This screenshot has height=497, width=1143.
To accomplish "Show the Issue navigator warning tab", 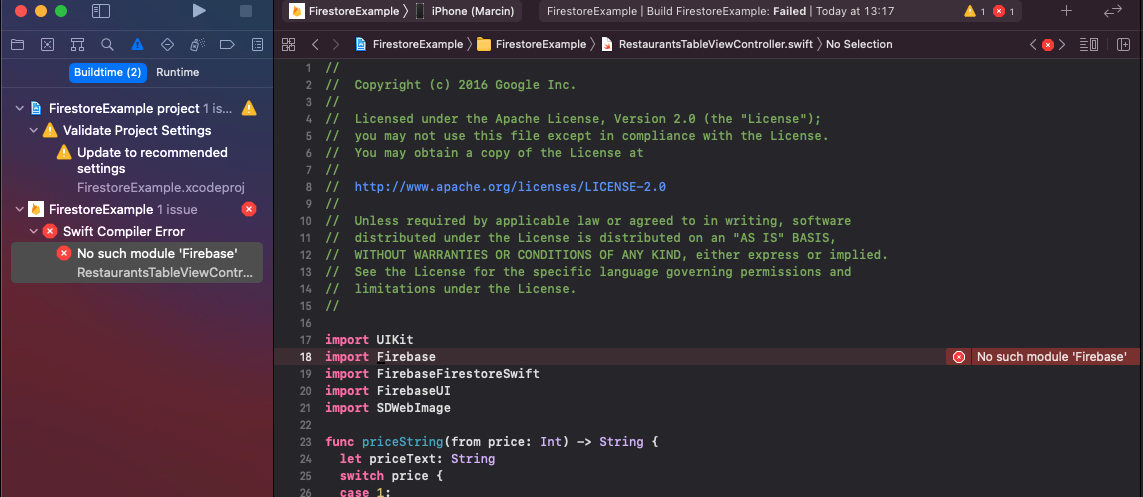I will 137,44.
